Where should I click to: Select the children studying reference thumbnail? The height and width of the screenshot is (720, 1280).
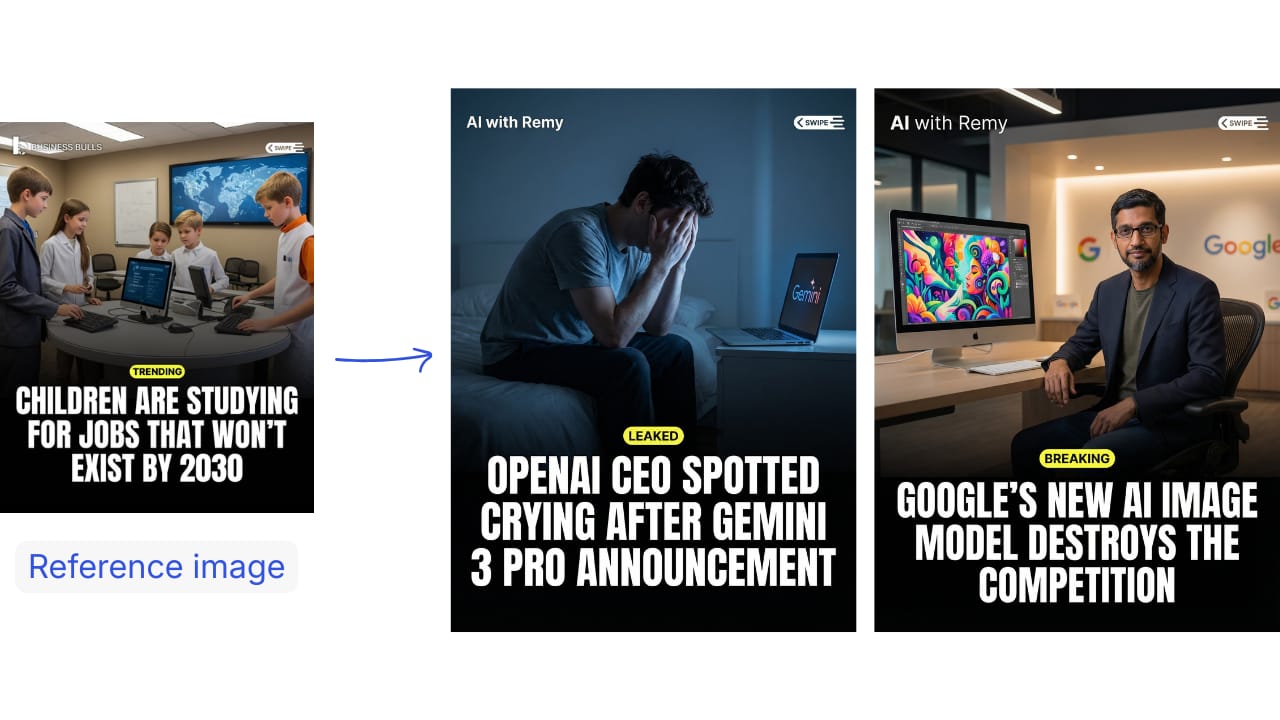tap(157, 317)
